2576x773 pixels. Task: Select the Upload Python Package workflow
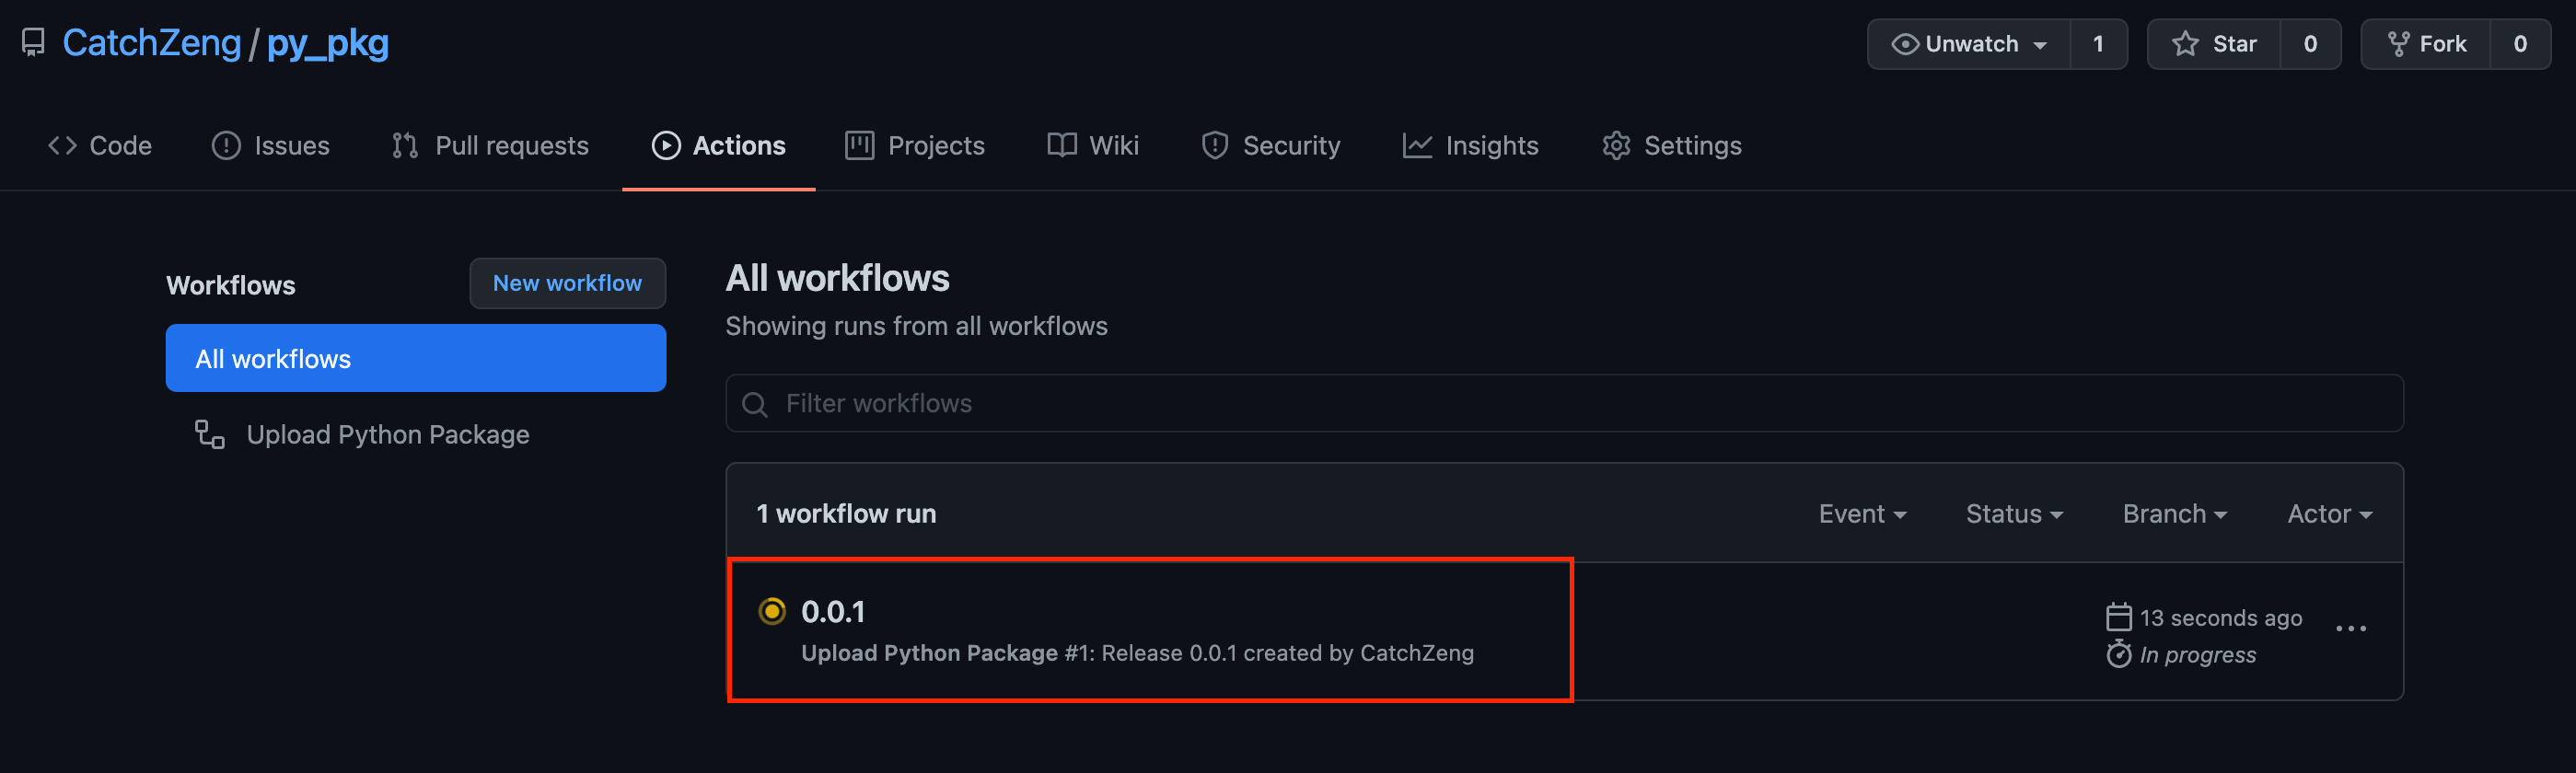pyautogui.click(x=388, y=434)
